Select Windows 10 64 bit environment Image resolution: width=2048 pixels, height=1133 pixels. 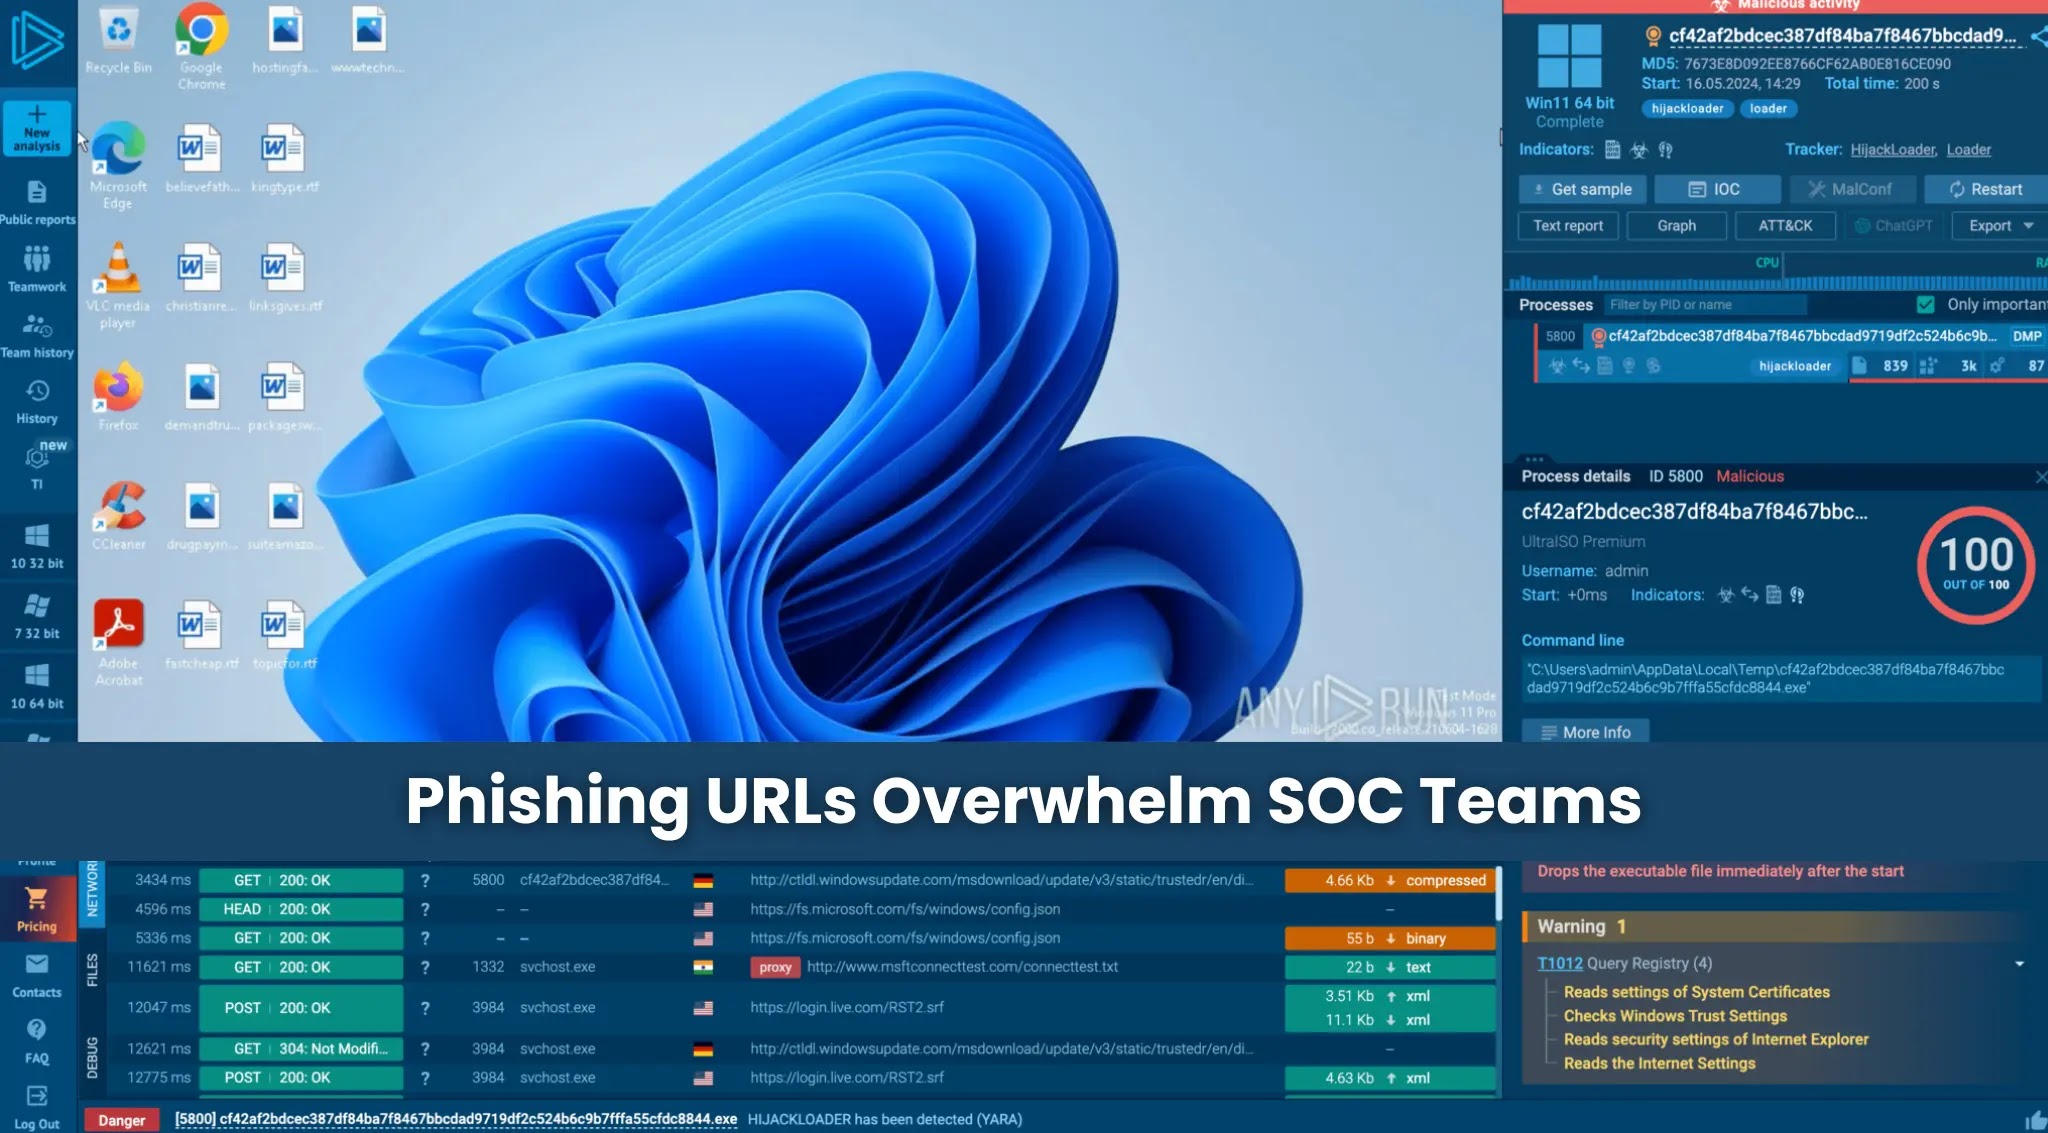click(x=37, y=686)
